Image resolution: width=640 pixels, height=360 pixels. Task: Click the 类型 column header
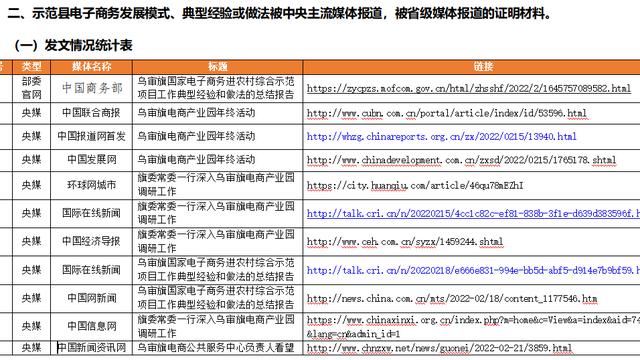click(31, 67)
